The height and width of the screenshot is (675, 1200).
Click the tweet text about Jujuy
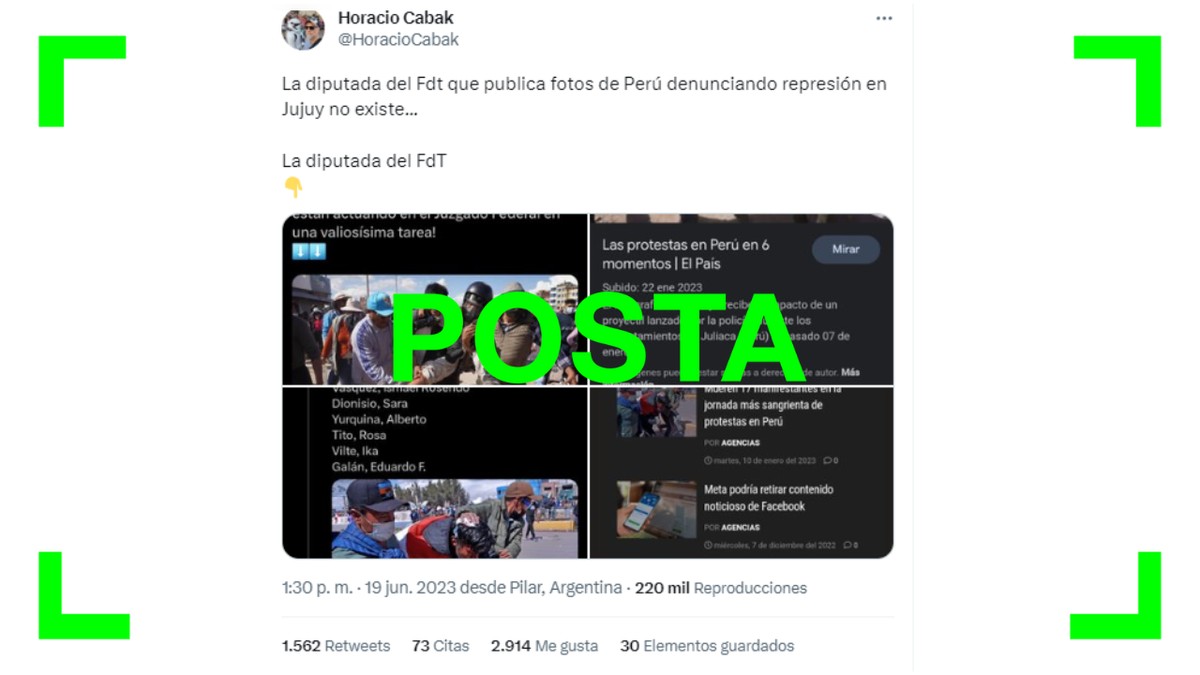pos(584,96)
